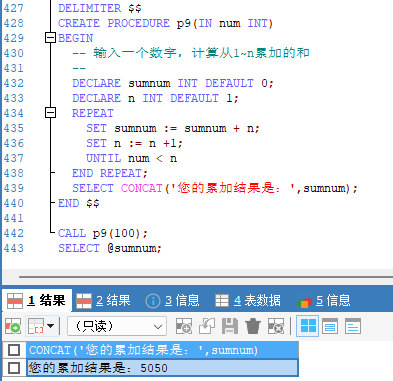Switch to form view mode
This screenshot has height=381, width=393.
[330, 326]
